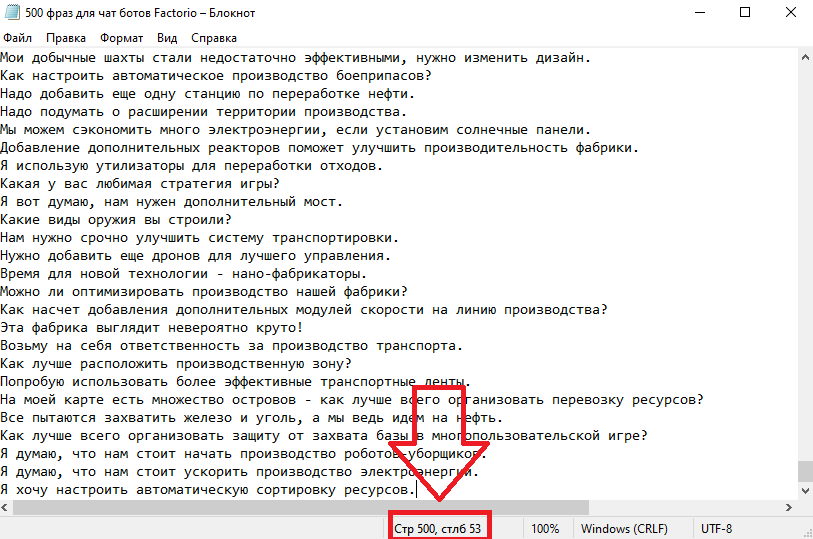The width and height of the screenshot is (813, 539).
Task: Click line 'Какие виды оружия вы строили?'
Action: point(116,220)
